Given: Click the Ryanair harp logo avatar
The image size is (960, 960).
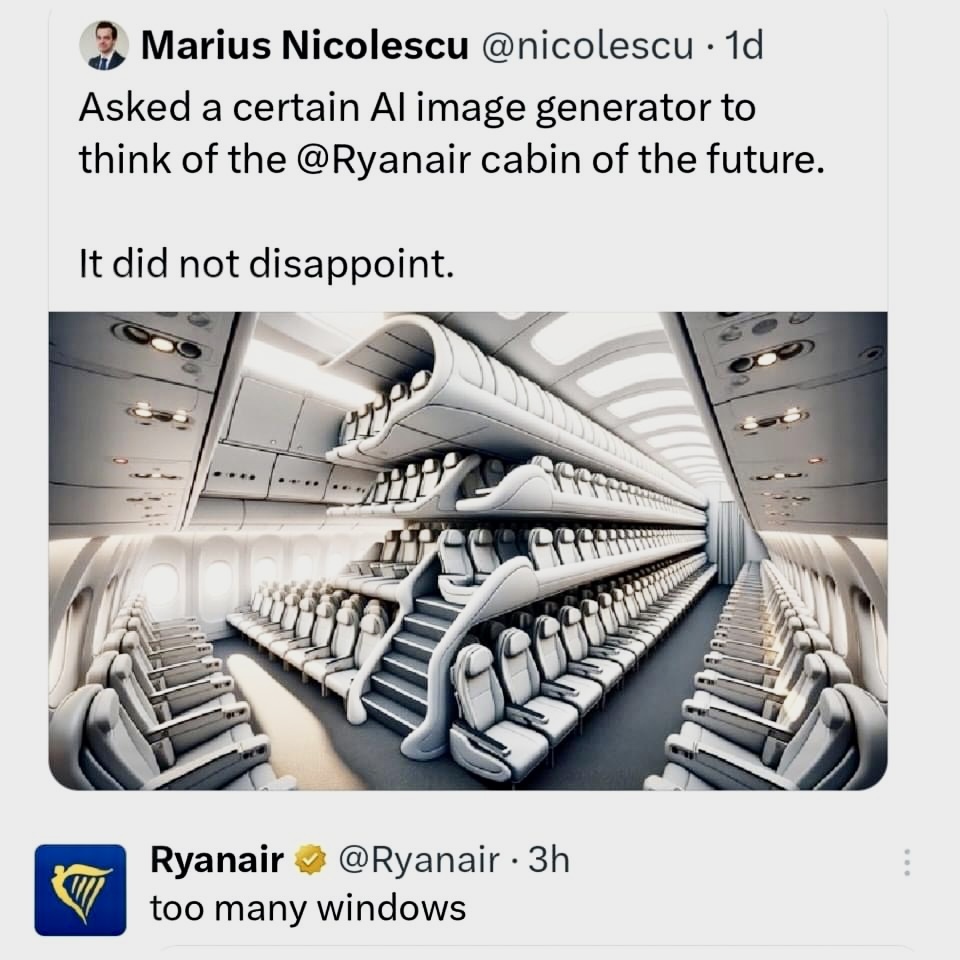Looking at the screenshot, I should pyautogui.click(x=80, y=890).
